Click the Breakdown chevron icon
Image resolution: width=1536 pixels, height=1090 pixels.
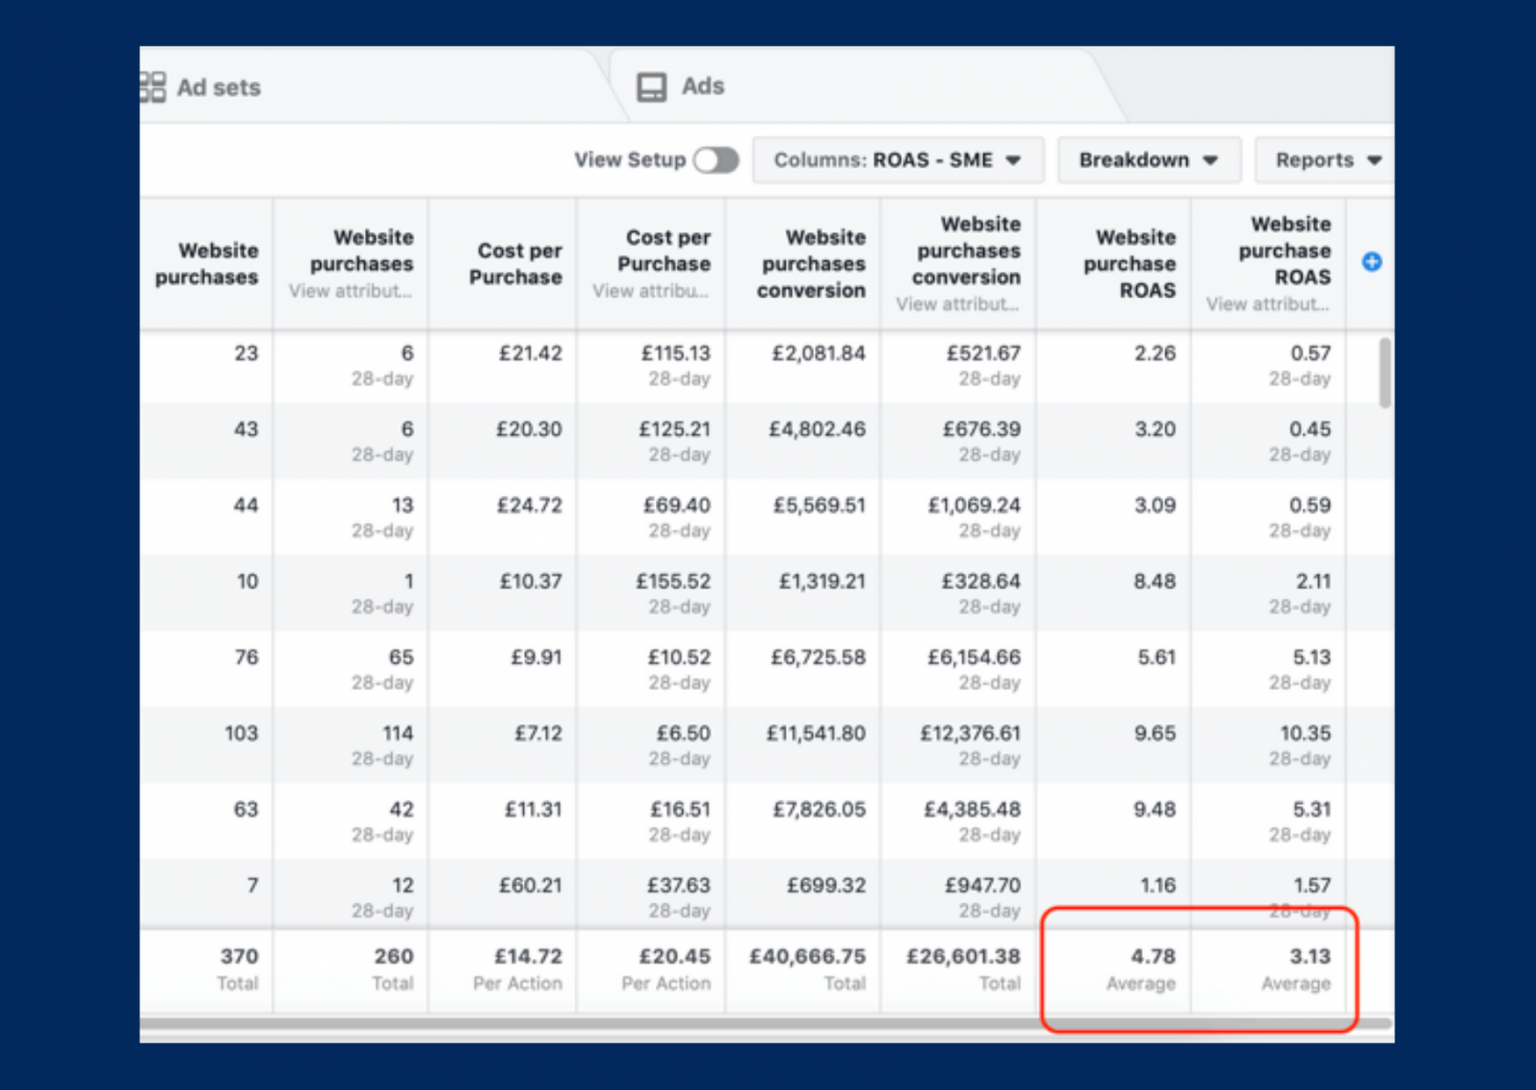1211,160
